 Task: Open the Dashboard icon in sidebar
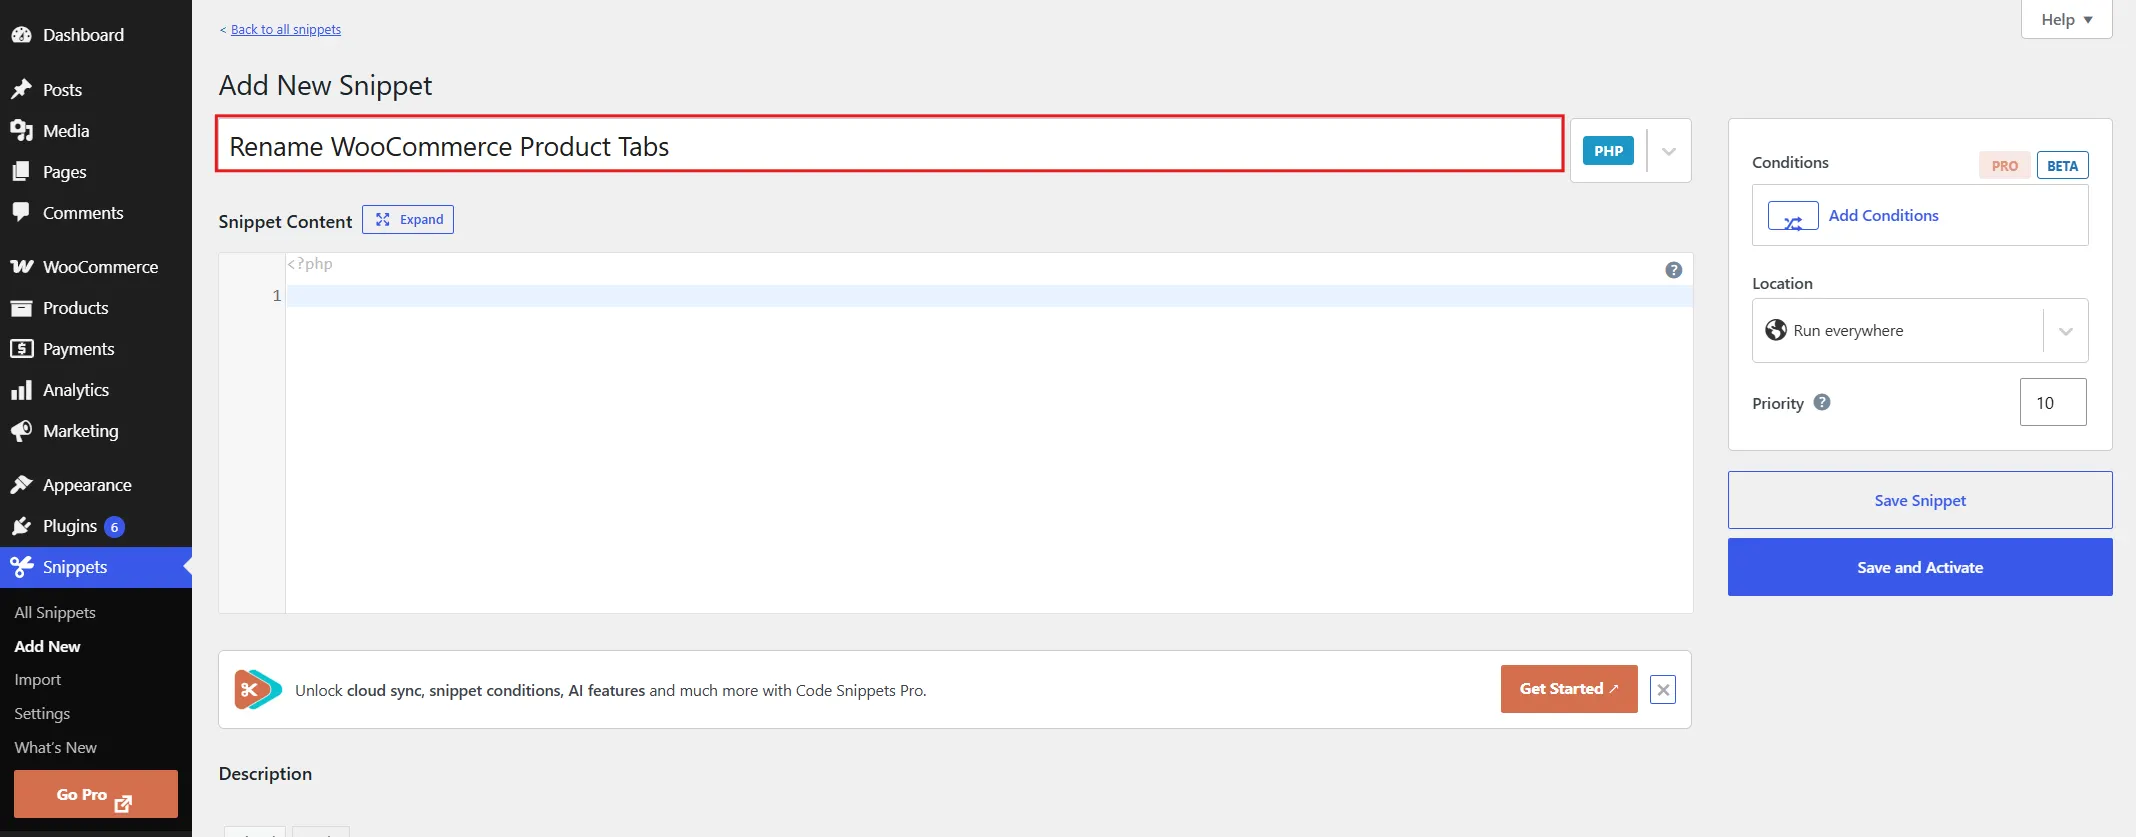[21, 35]
